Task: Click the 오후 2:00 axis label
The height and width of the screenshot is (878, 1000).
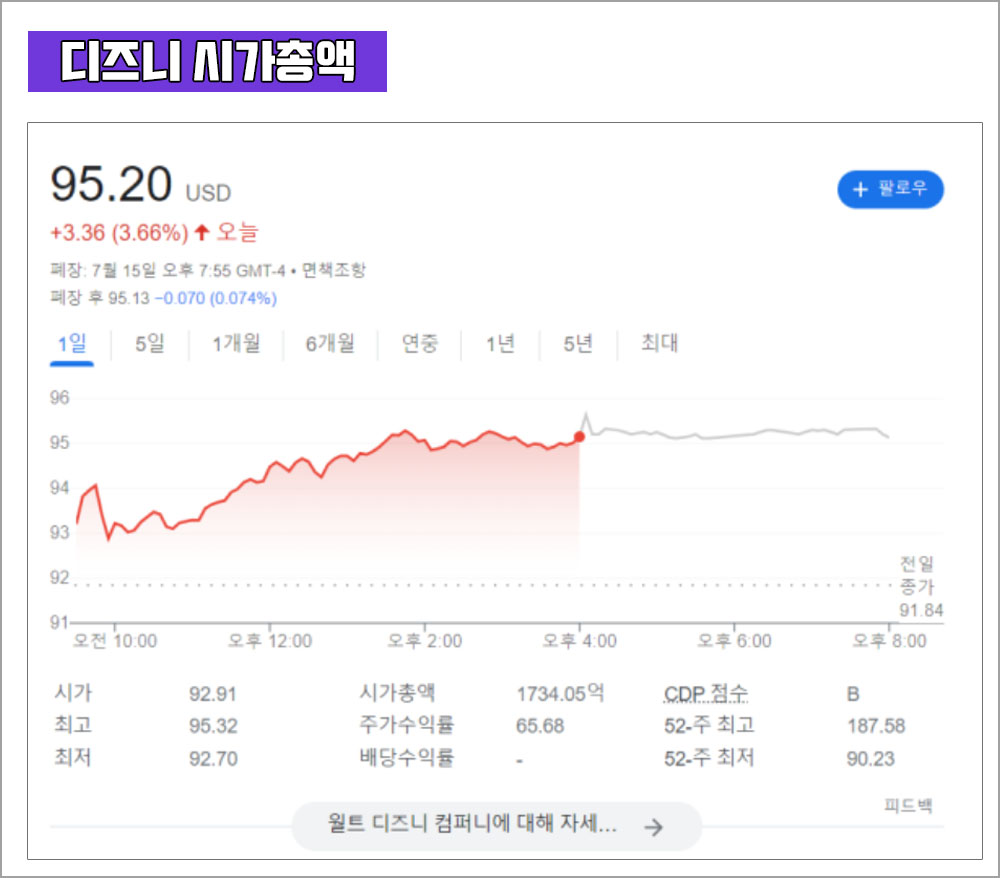Action: tap(425, 641)
